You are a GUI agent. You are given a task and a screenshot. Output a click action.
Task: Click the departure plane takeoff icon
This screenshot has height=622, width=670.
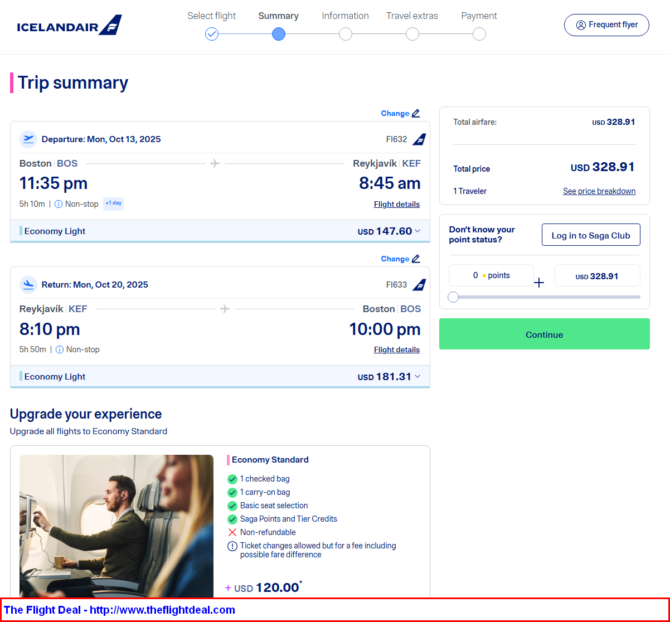(x=28, y=139)
